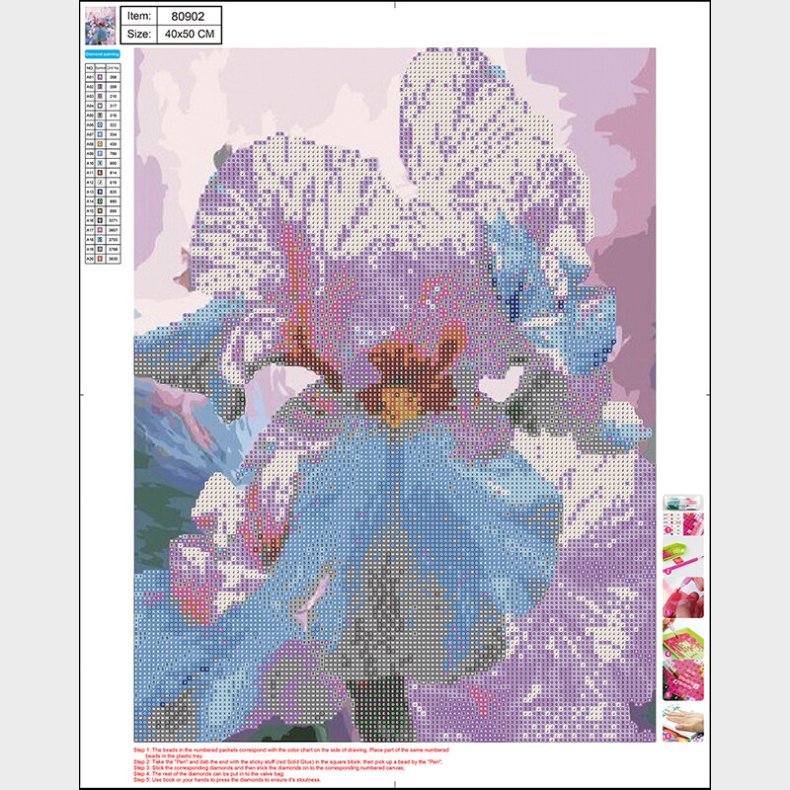Click DMC number in the A16 row

pos(113,221)
